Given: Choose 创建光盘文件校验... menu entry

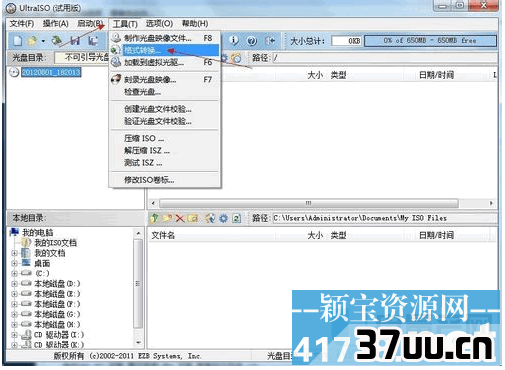Looking at the screenshot, I should 164,109.
